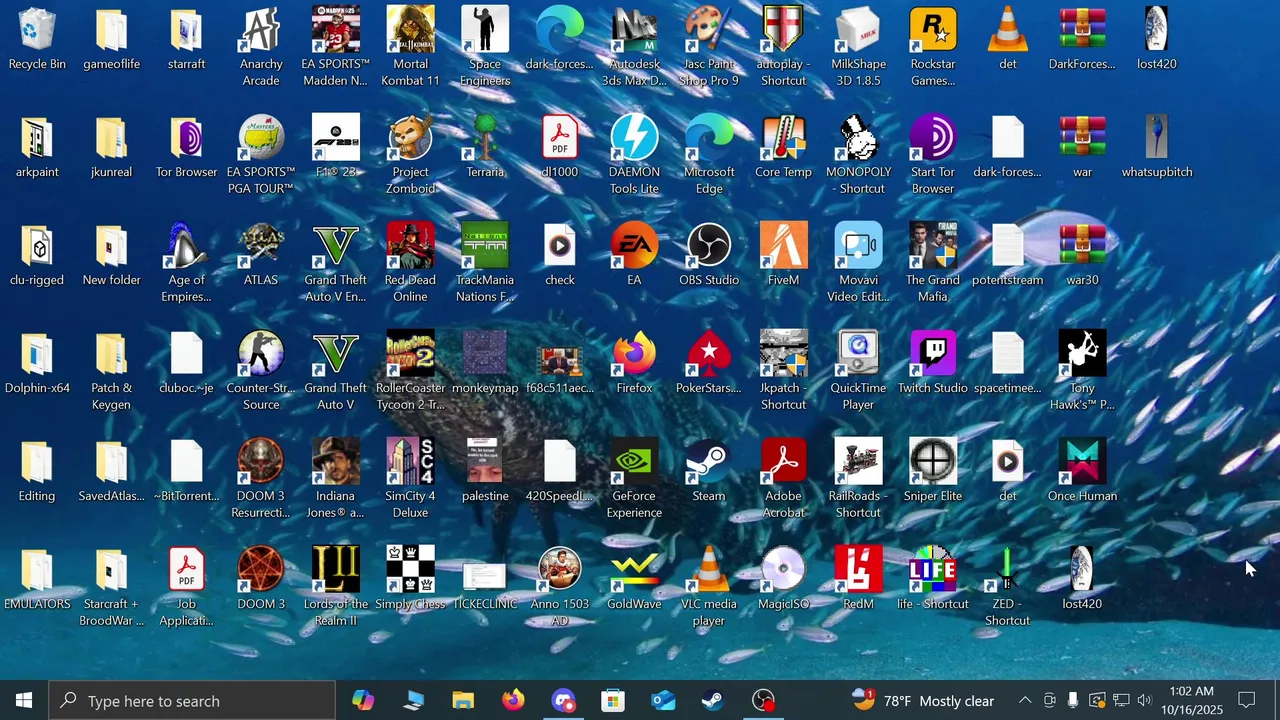Open Space Engineers shortcut
Image resolution: width=1280 pixels, height=720 pixels.
485,46
